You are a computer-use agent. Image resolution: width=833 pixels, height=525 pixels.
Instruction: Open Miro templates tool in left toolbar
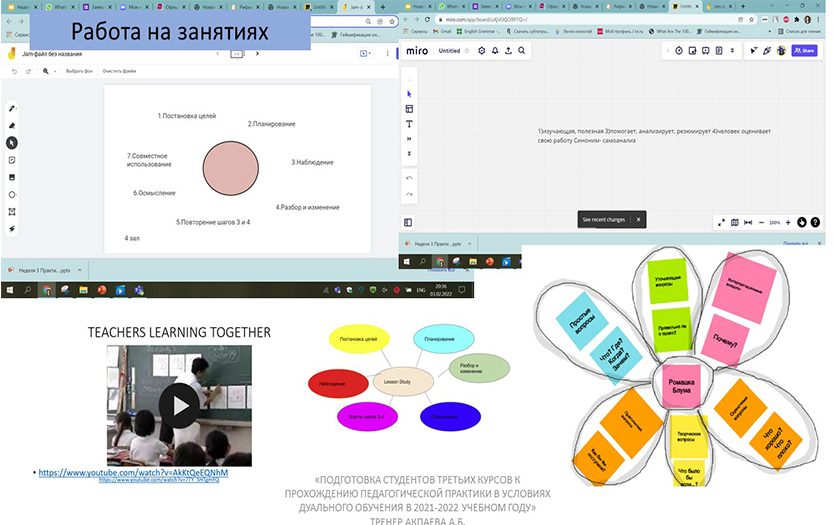409,109
